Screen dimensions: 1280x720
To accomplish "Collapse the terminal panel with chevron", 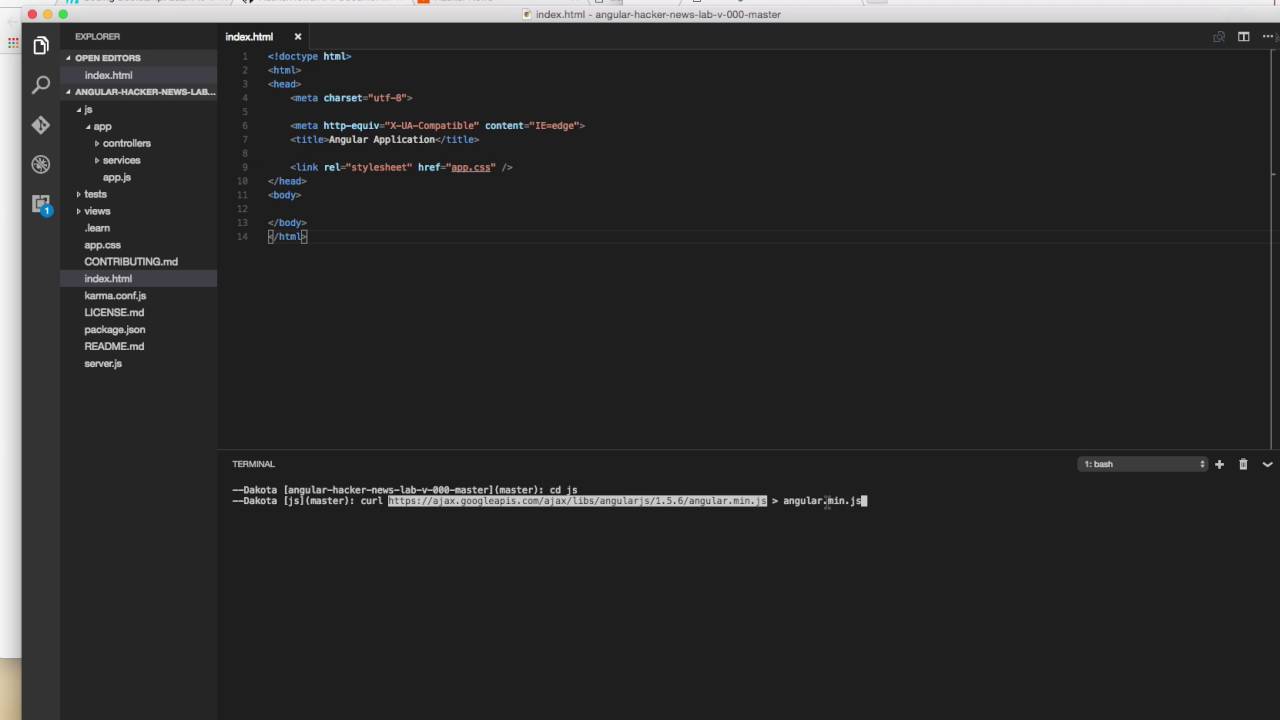I will tap(1267, 464).
